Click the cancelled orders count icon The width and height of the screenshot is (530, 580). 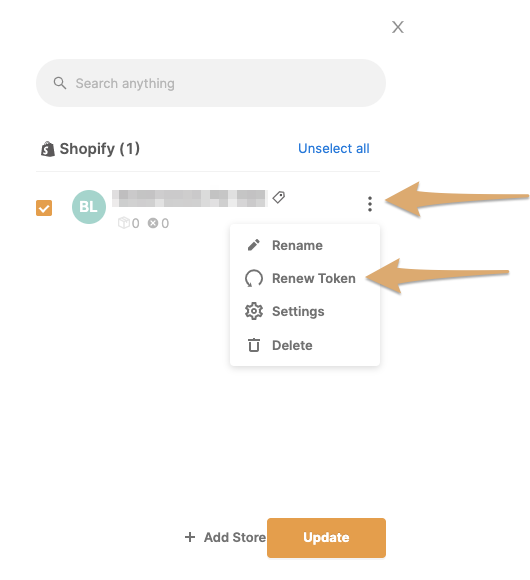pyautogui.click(x=153, y=223)
